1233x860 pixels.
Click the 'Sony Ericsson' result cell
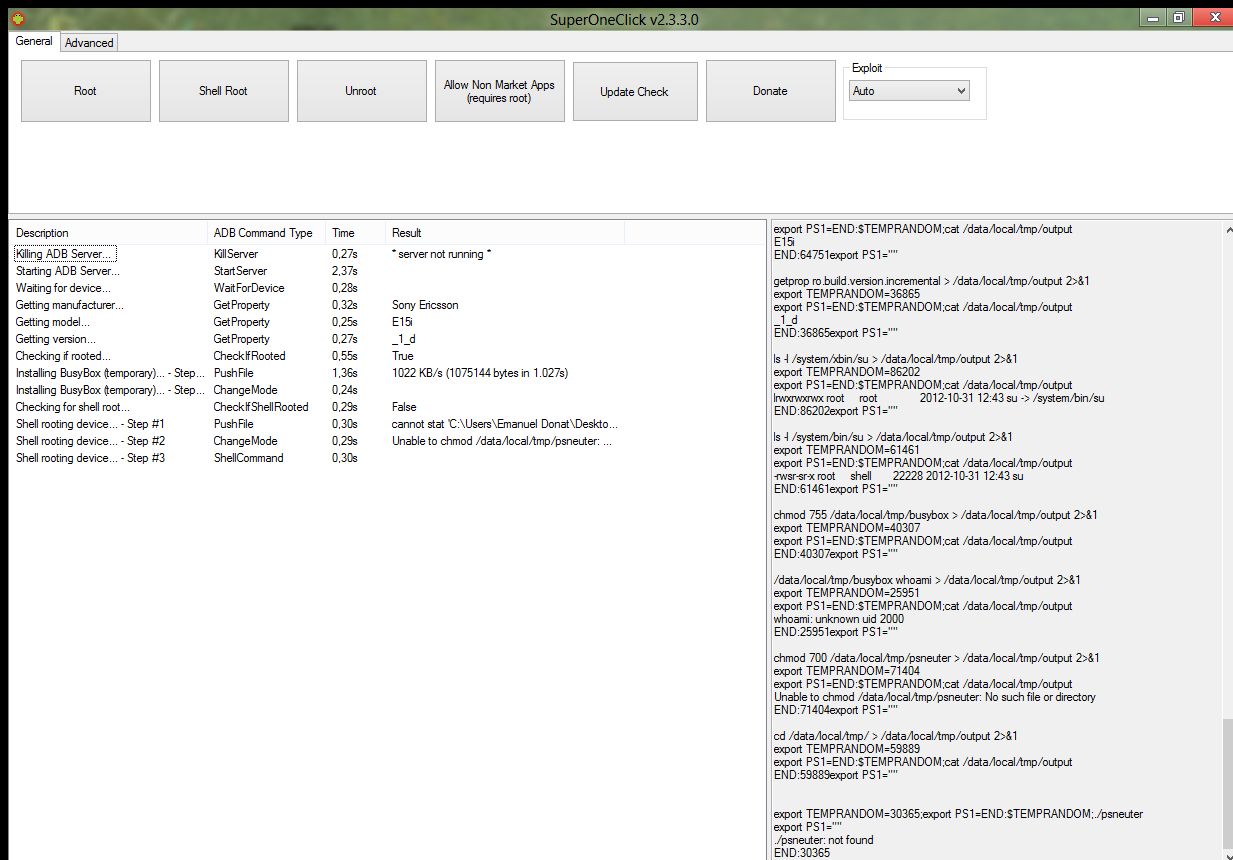[x=425, y=305]
